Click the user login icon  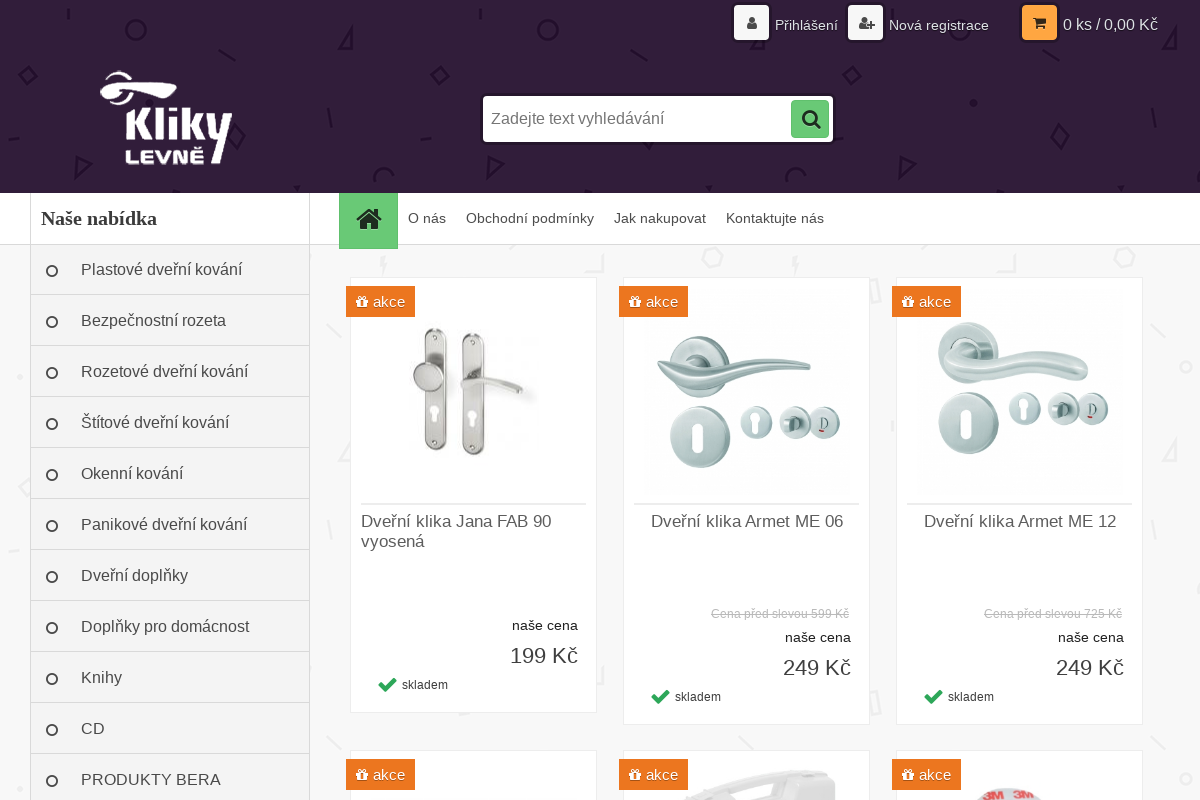coord(751,23)
